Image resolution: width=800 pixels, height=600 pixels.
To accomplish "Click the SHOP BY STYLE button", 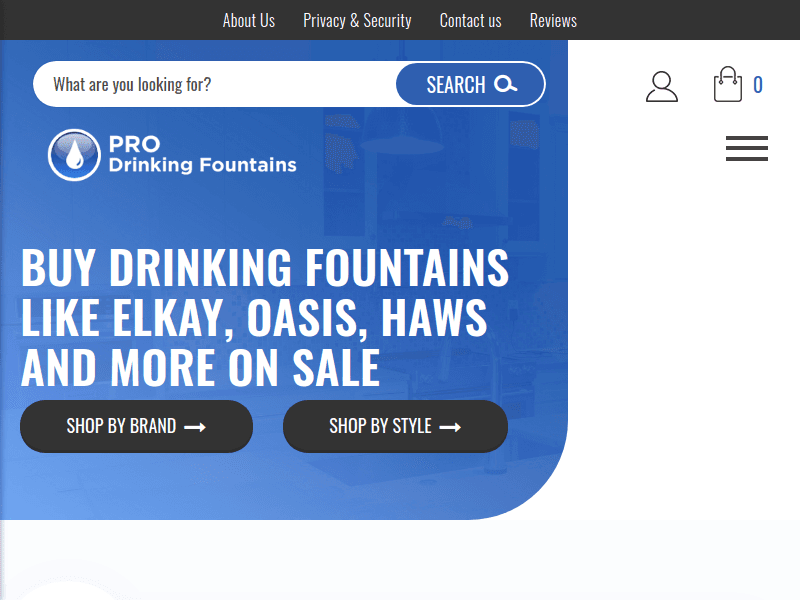I will [395, 426].
